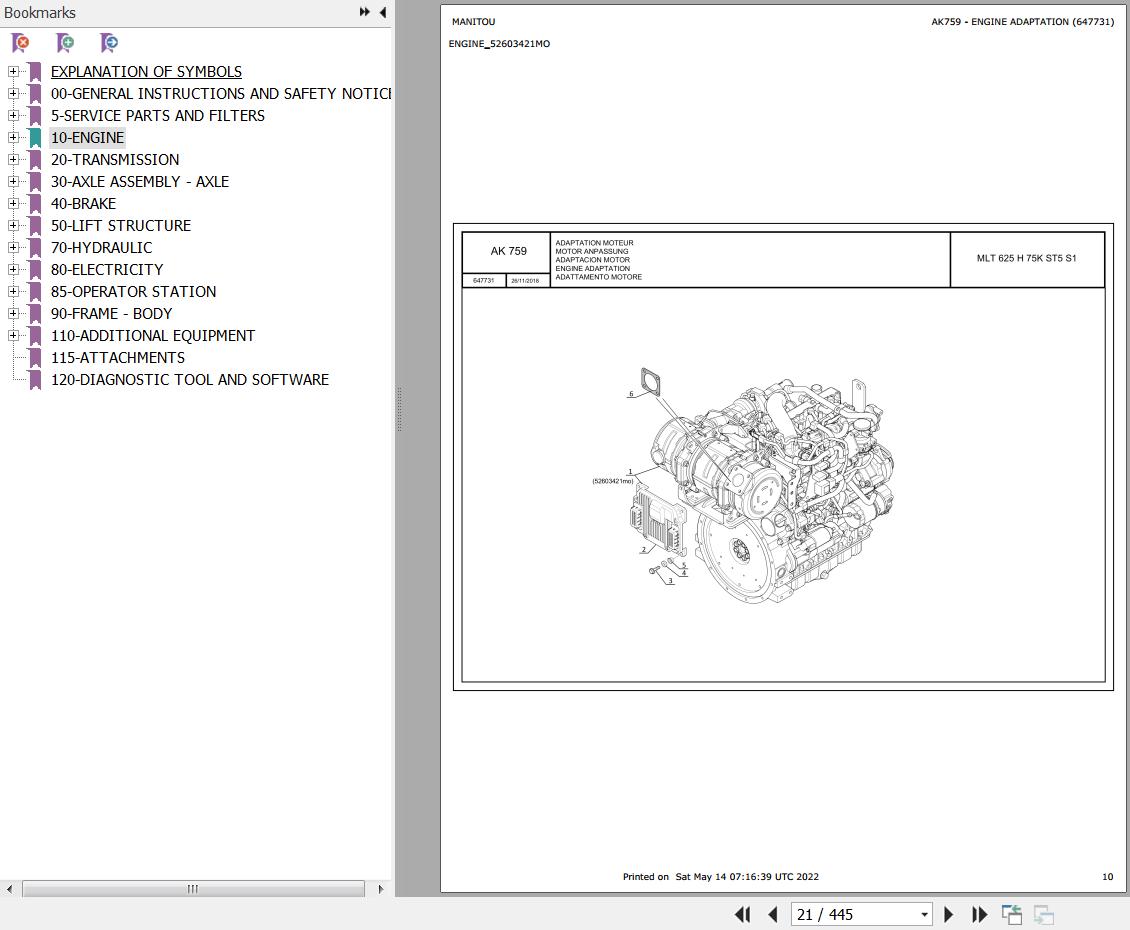1130x930 pixels.
Task: Open the page number dropdown arrow
Action: pyautogui.click(x=924, y=915)
